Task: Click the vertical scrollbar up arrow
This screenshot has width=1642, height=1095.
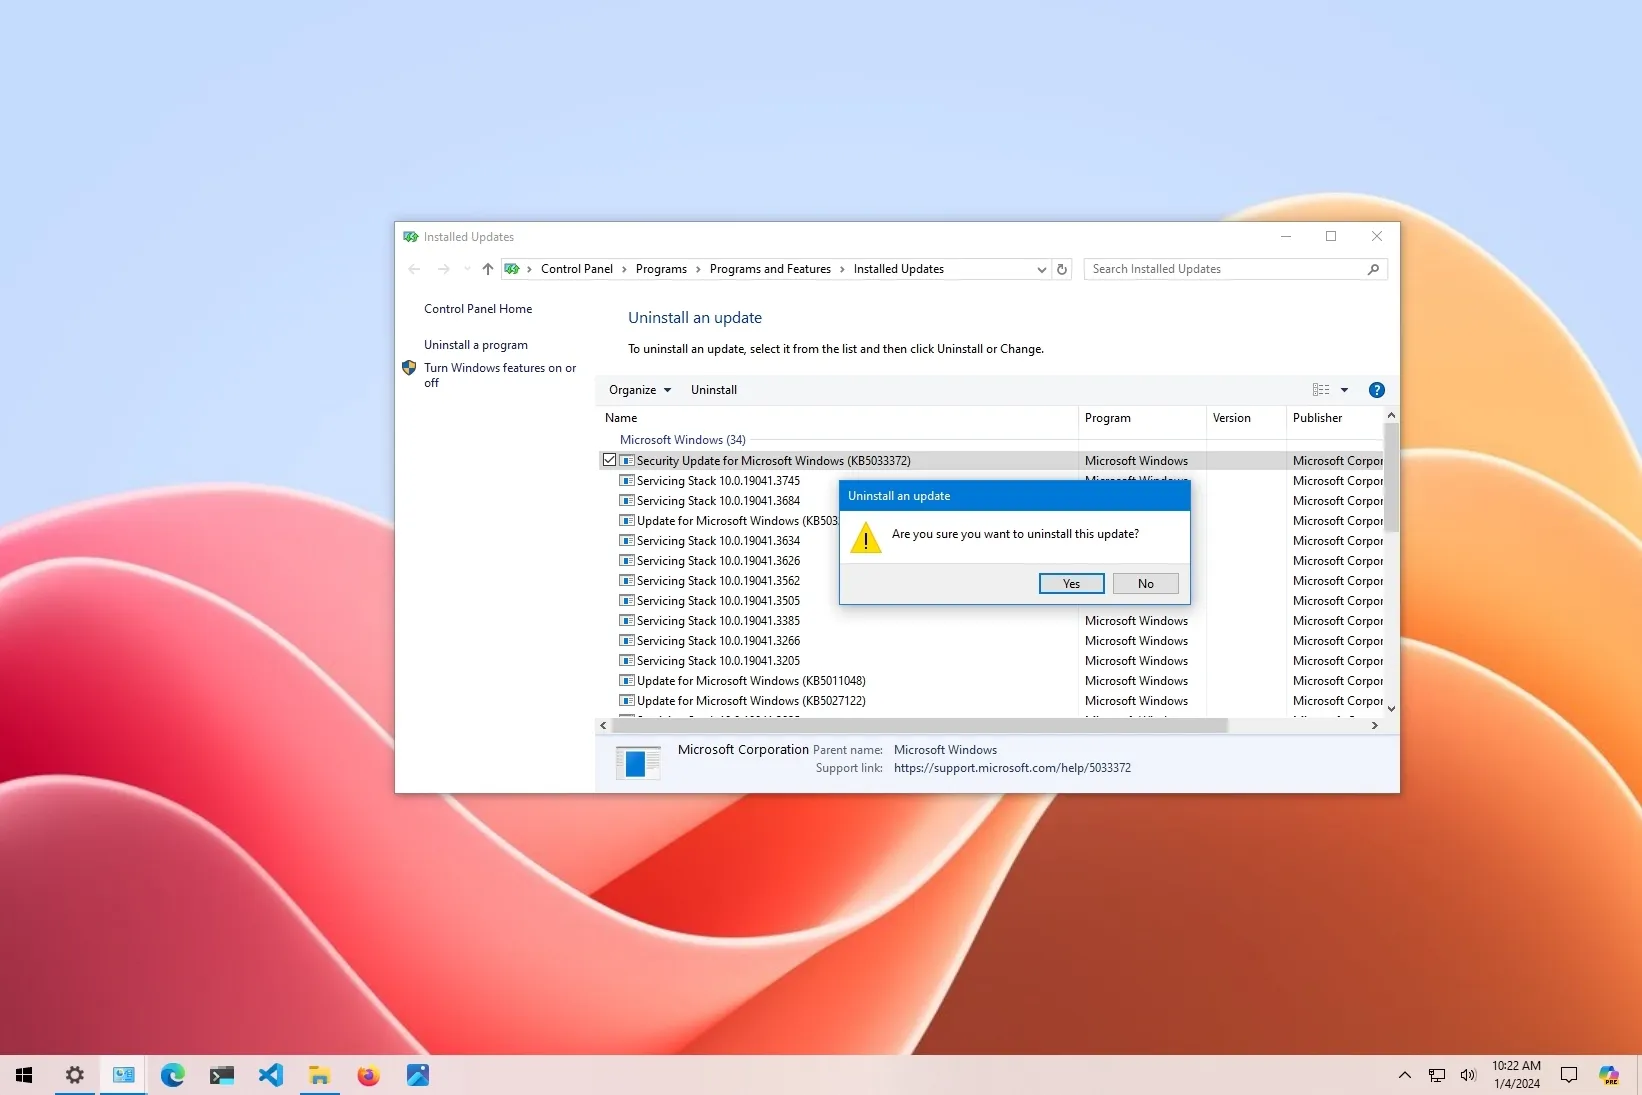Action: (1391, 415)
